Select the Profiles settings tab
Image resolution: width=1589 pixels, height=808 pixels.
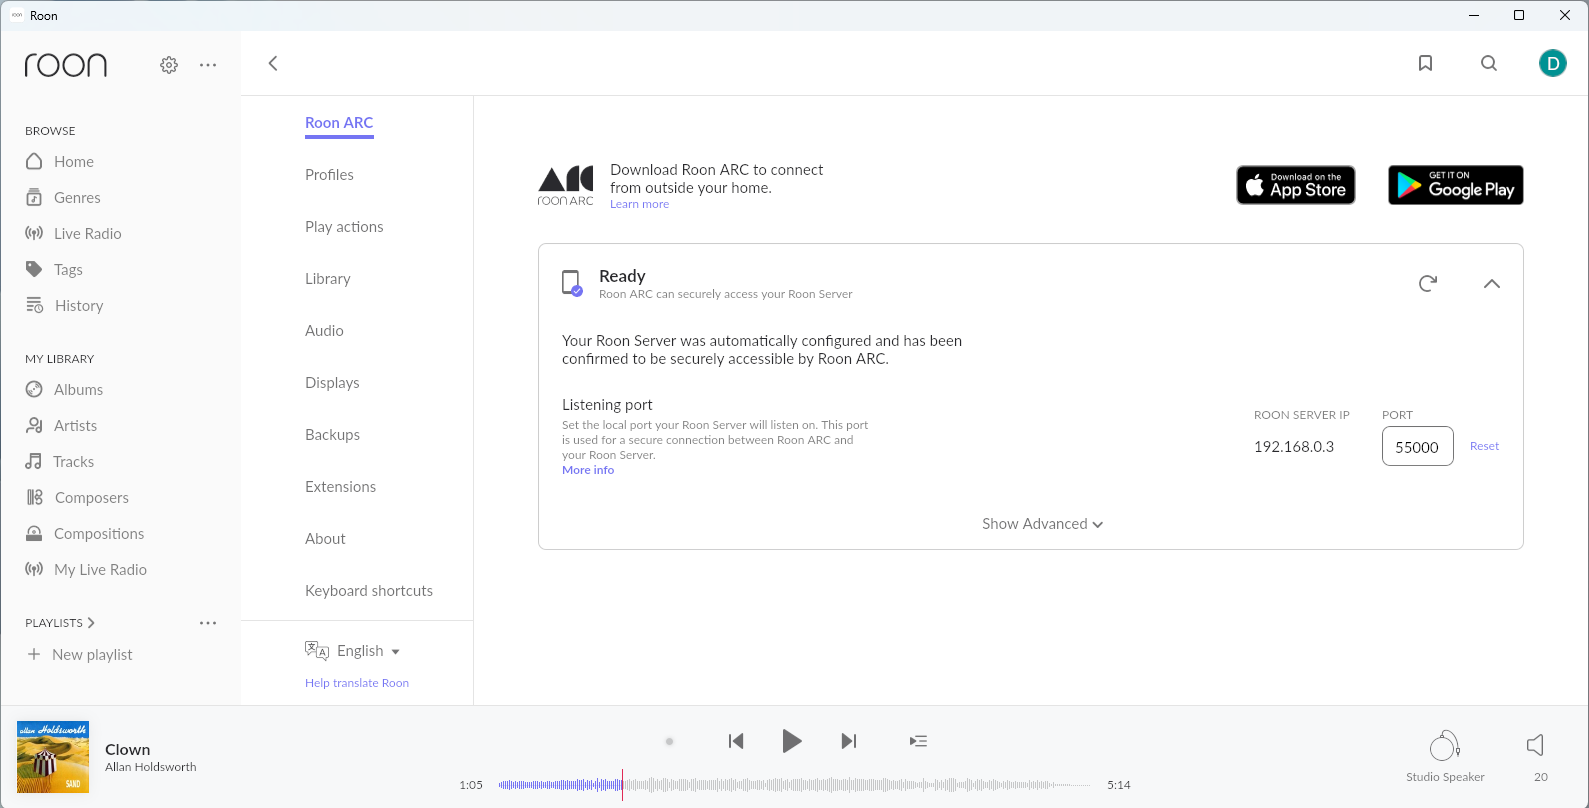[329, 175]
